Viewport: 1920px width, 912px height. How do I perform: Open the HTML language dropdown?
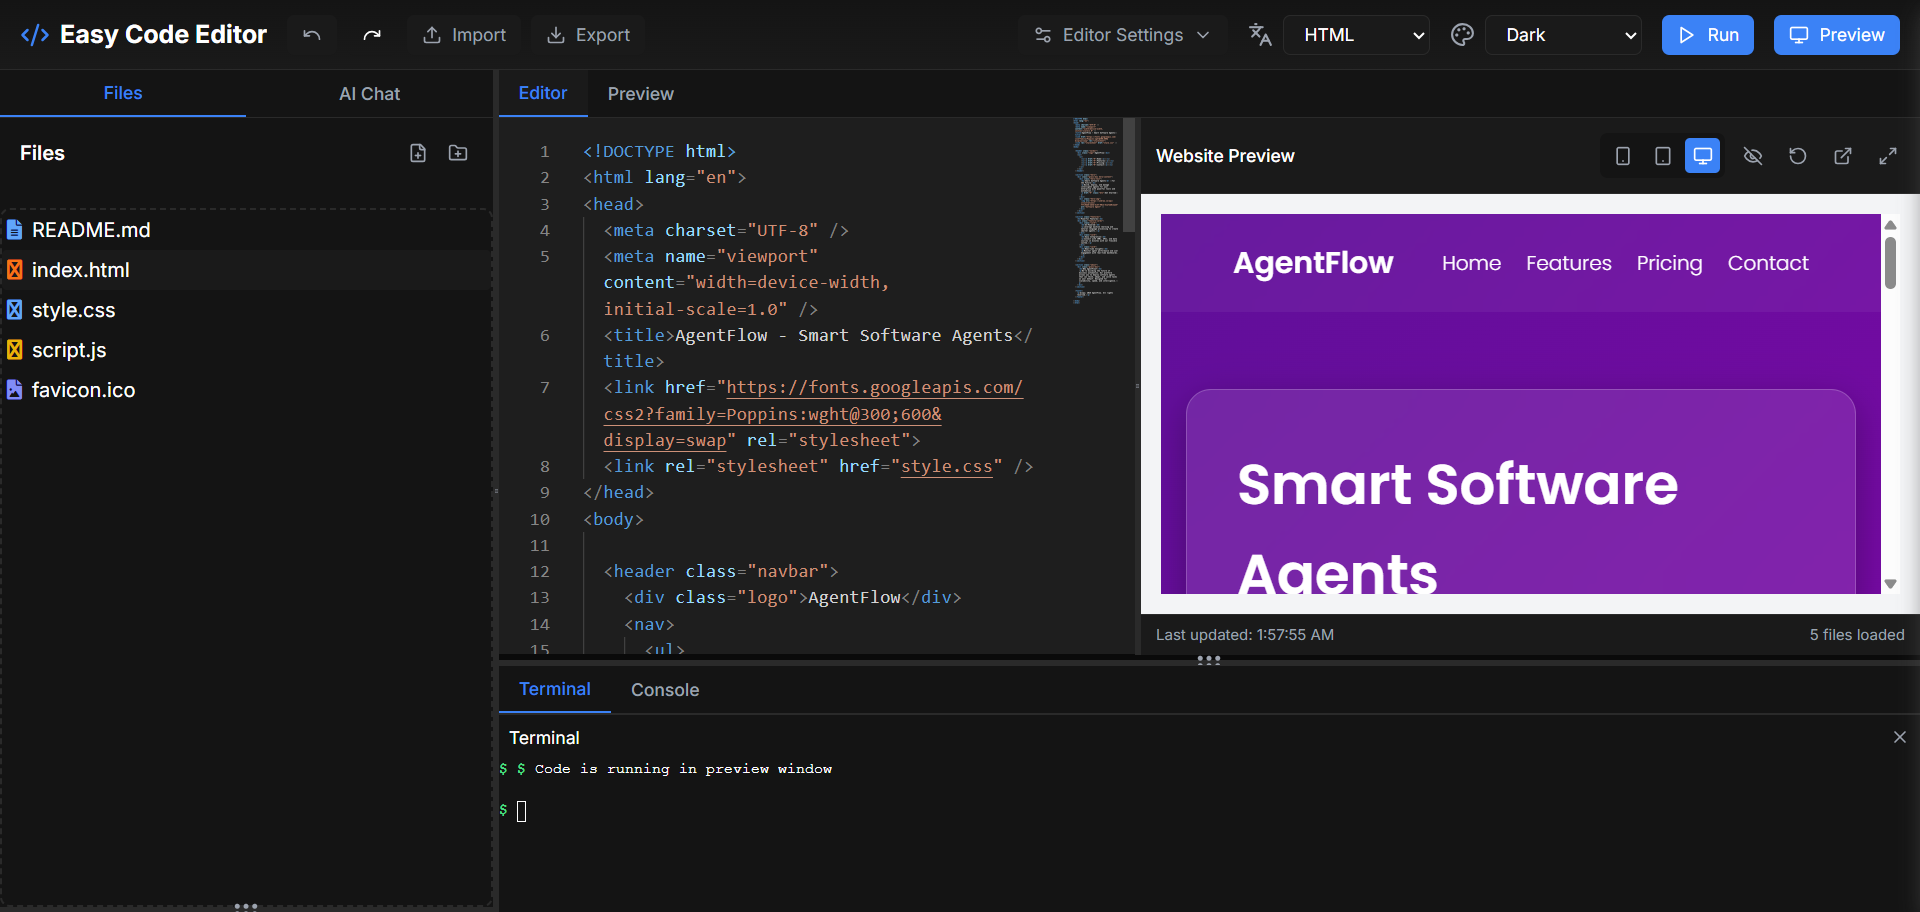(x=1357, y=35)
